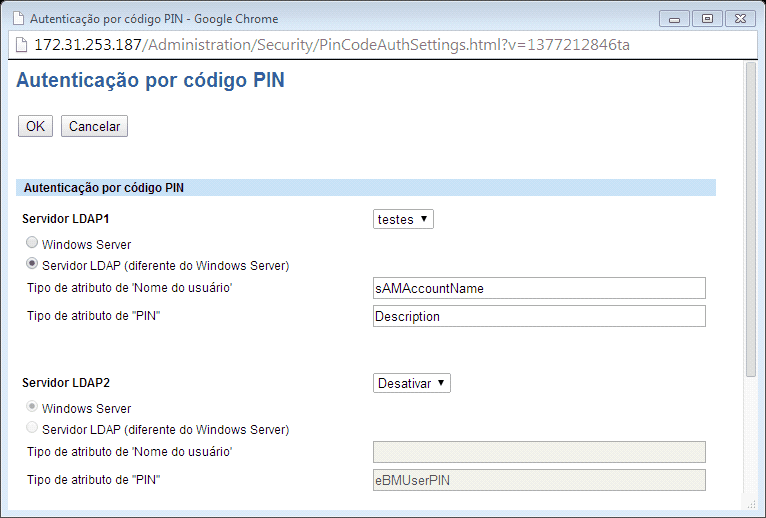Expand the Servidor LDAP2 'Desativar' dropdown
The height and width of the screenshot is (518, 766).
coord(412,383)
